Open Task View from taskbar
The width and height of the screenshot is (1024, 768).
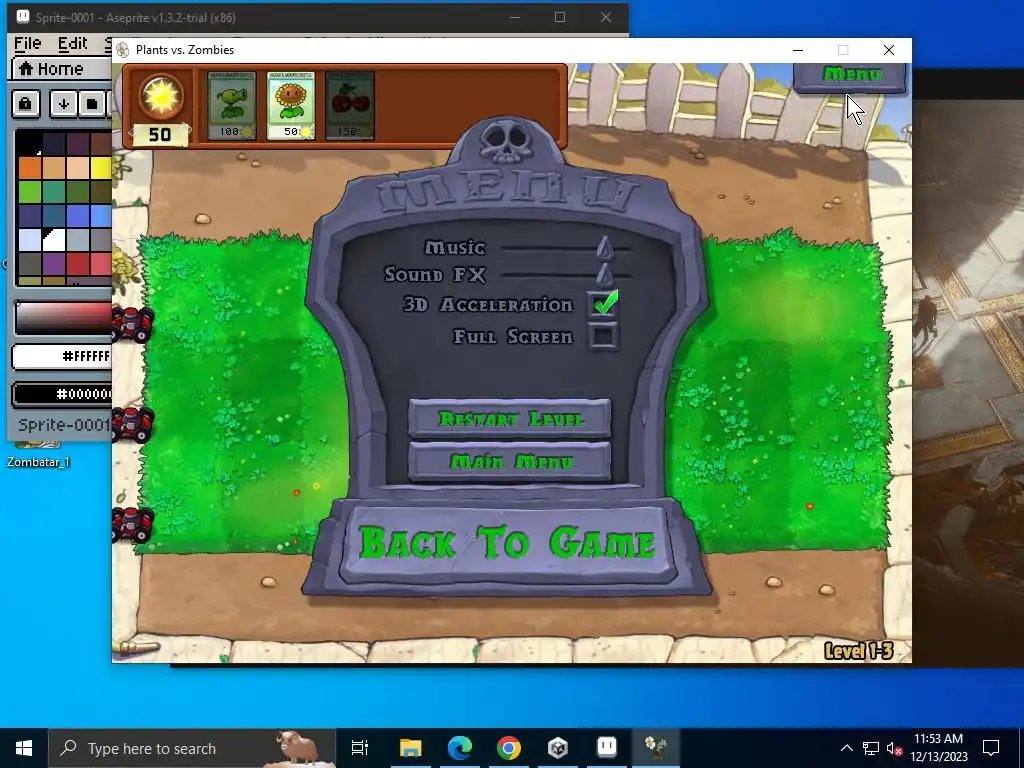pyautogui.click(x=360, y=748)
